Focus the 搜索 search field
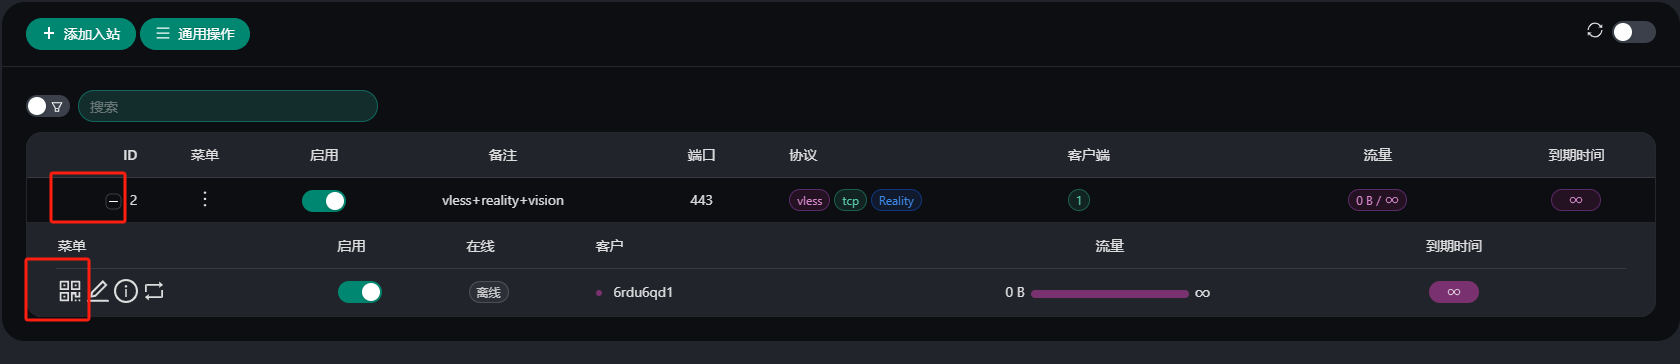 click(228, 106)
